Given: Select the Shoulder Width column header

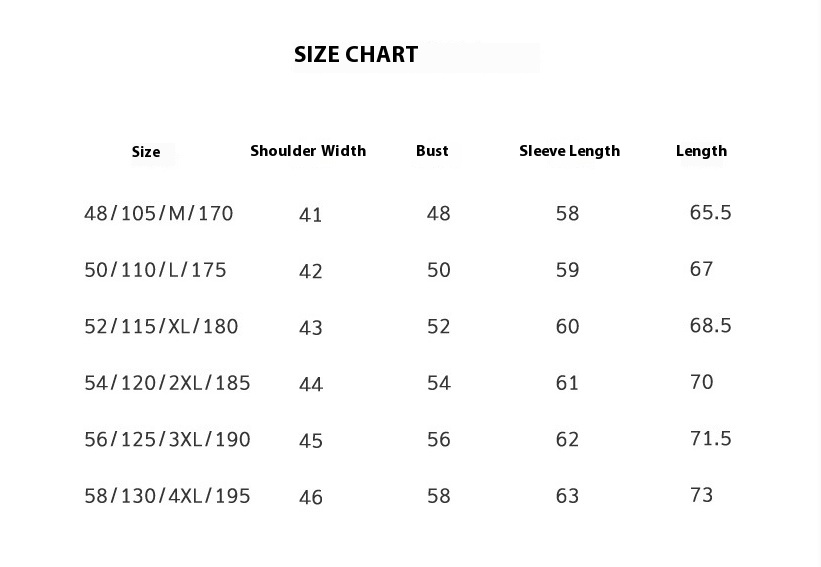Looking at the screenshot, I should point(308,151).
